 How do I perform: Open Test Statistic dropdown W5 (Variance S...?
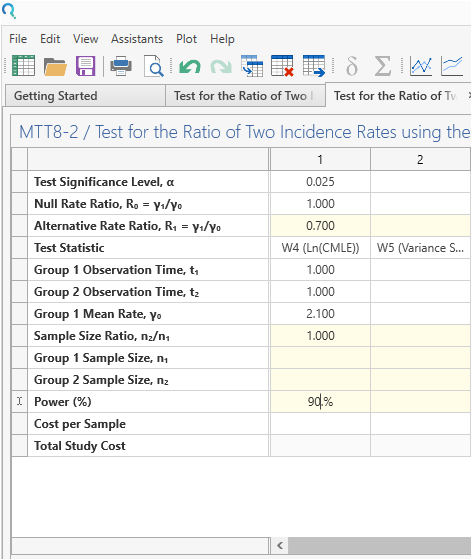[x=420, y=248]
